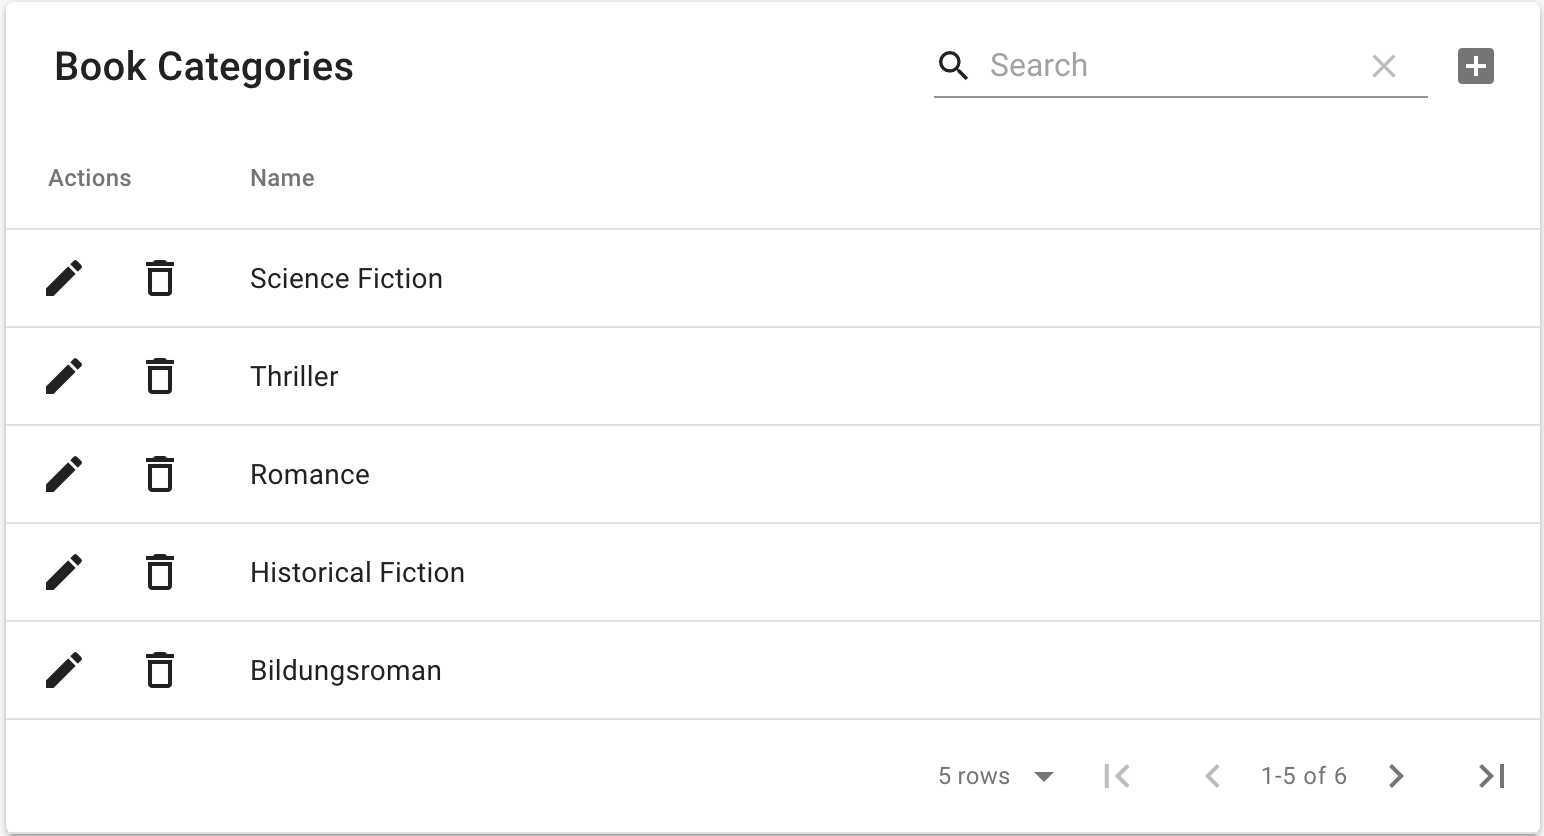Delete the Science Fiction category
This screenshot has height=836, width=1544.
[x=160, y=278]
